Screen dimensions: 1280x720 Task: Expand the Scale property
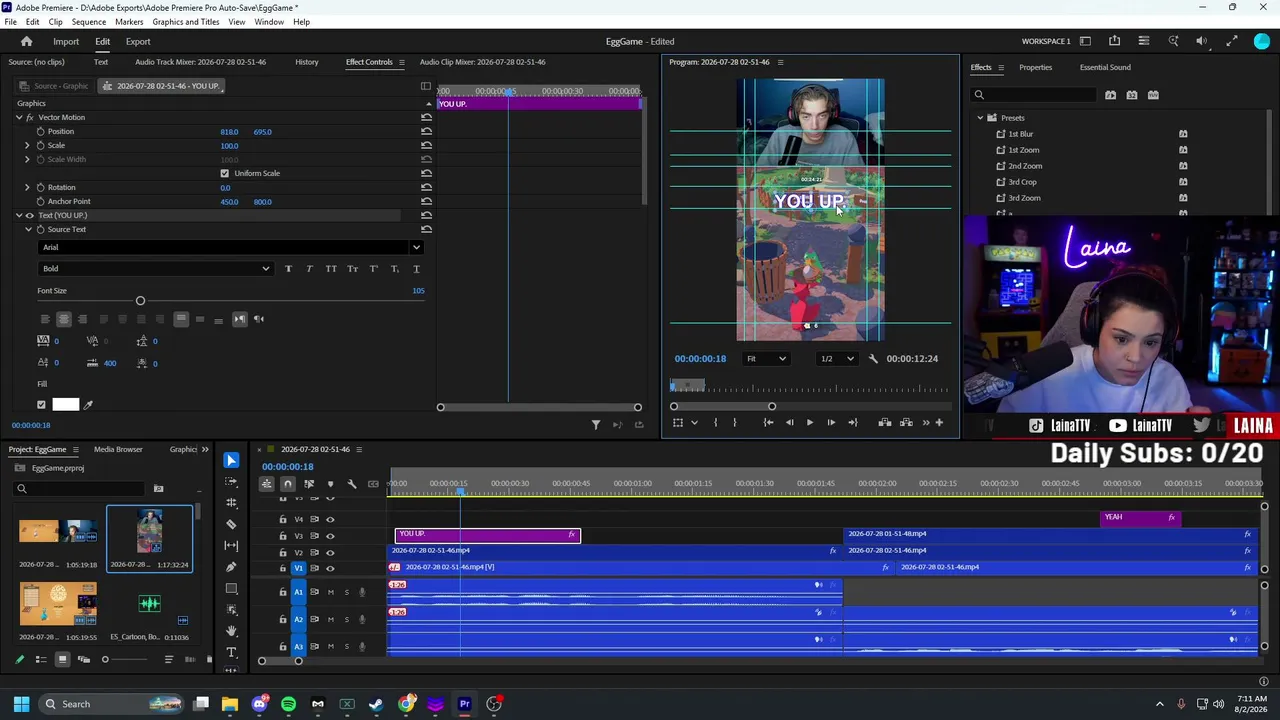tap(27, 146)
